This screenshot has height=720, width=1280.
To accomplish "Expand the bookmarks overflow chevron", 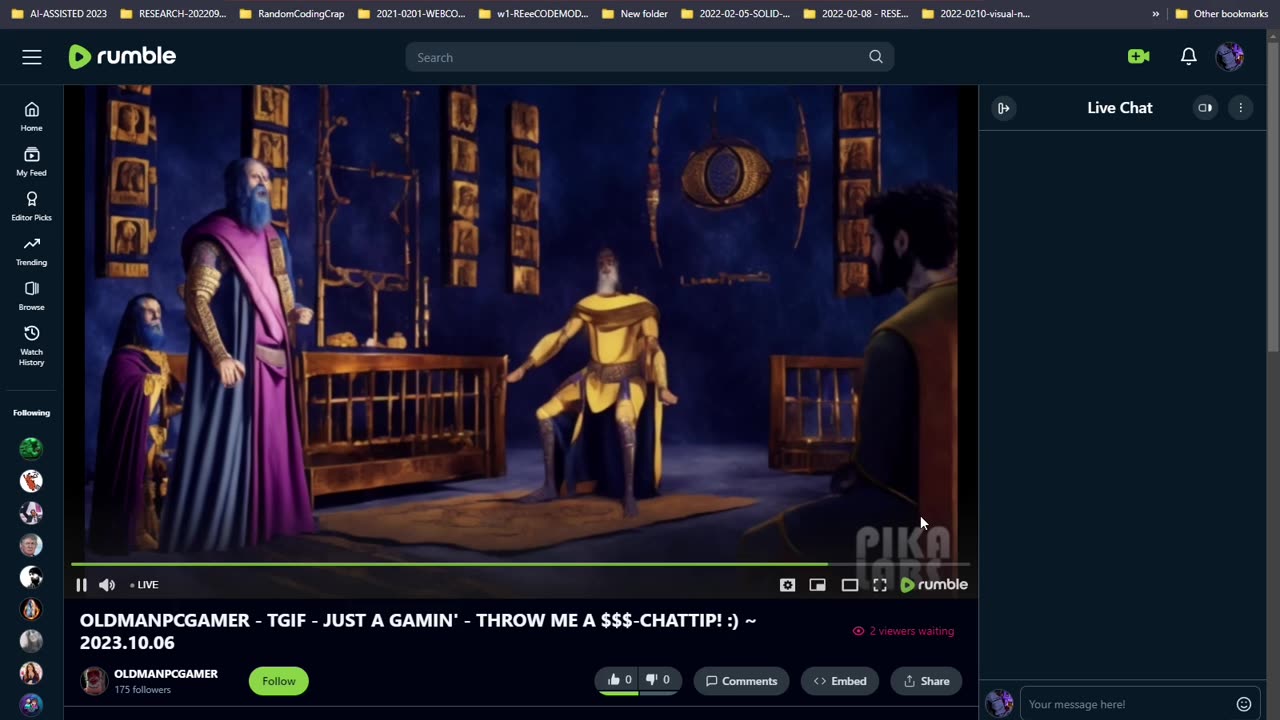I will [1156, 14].
